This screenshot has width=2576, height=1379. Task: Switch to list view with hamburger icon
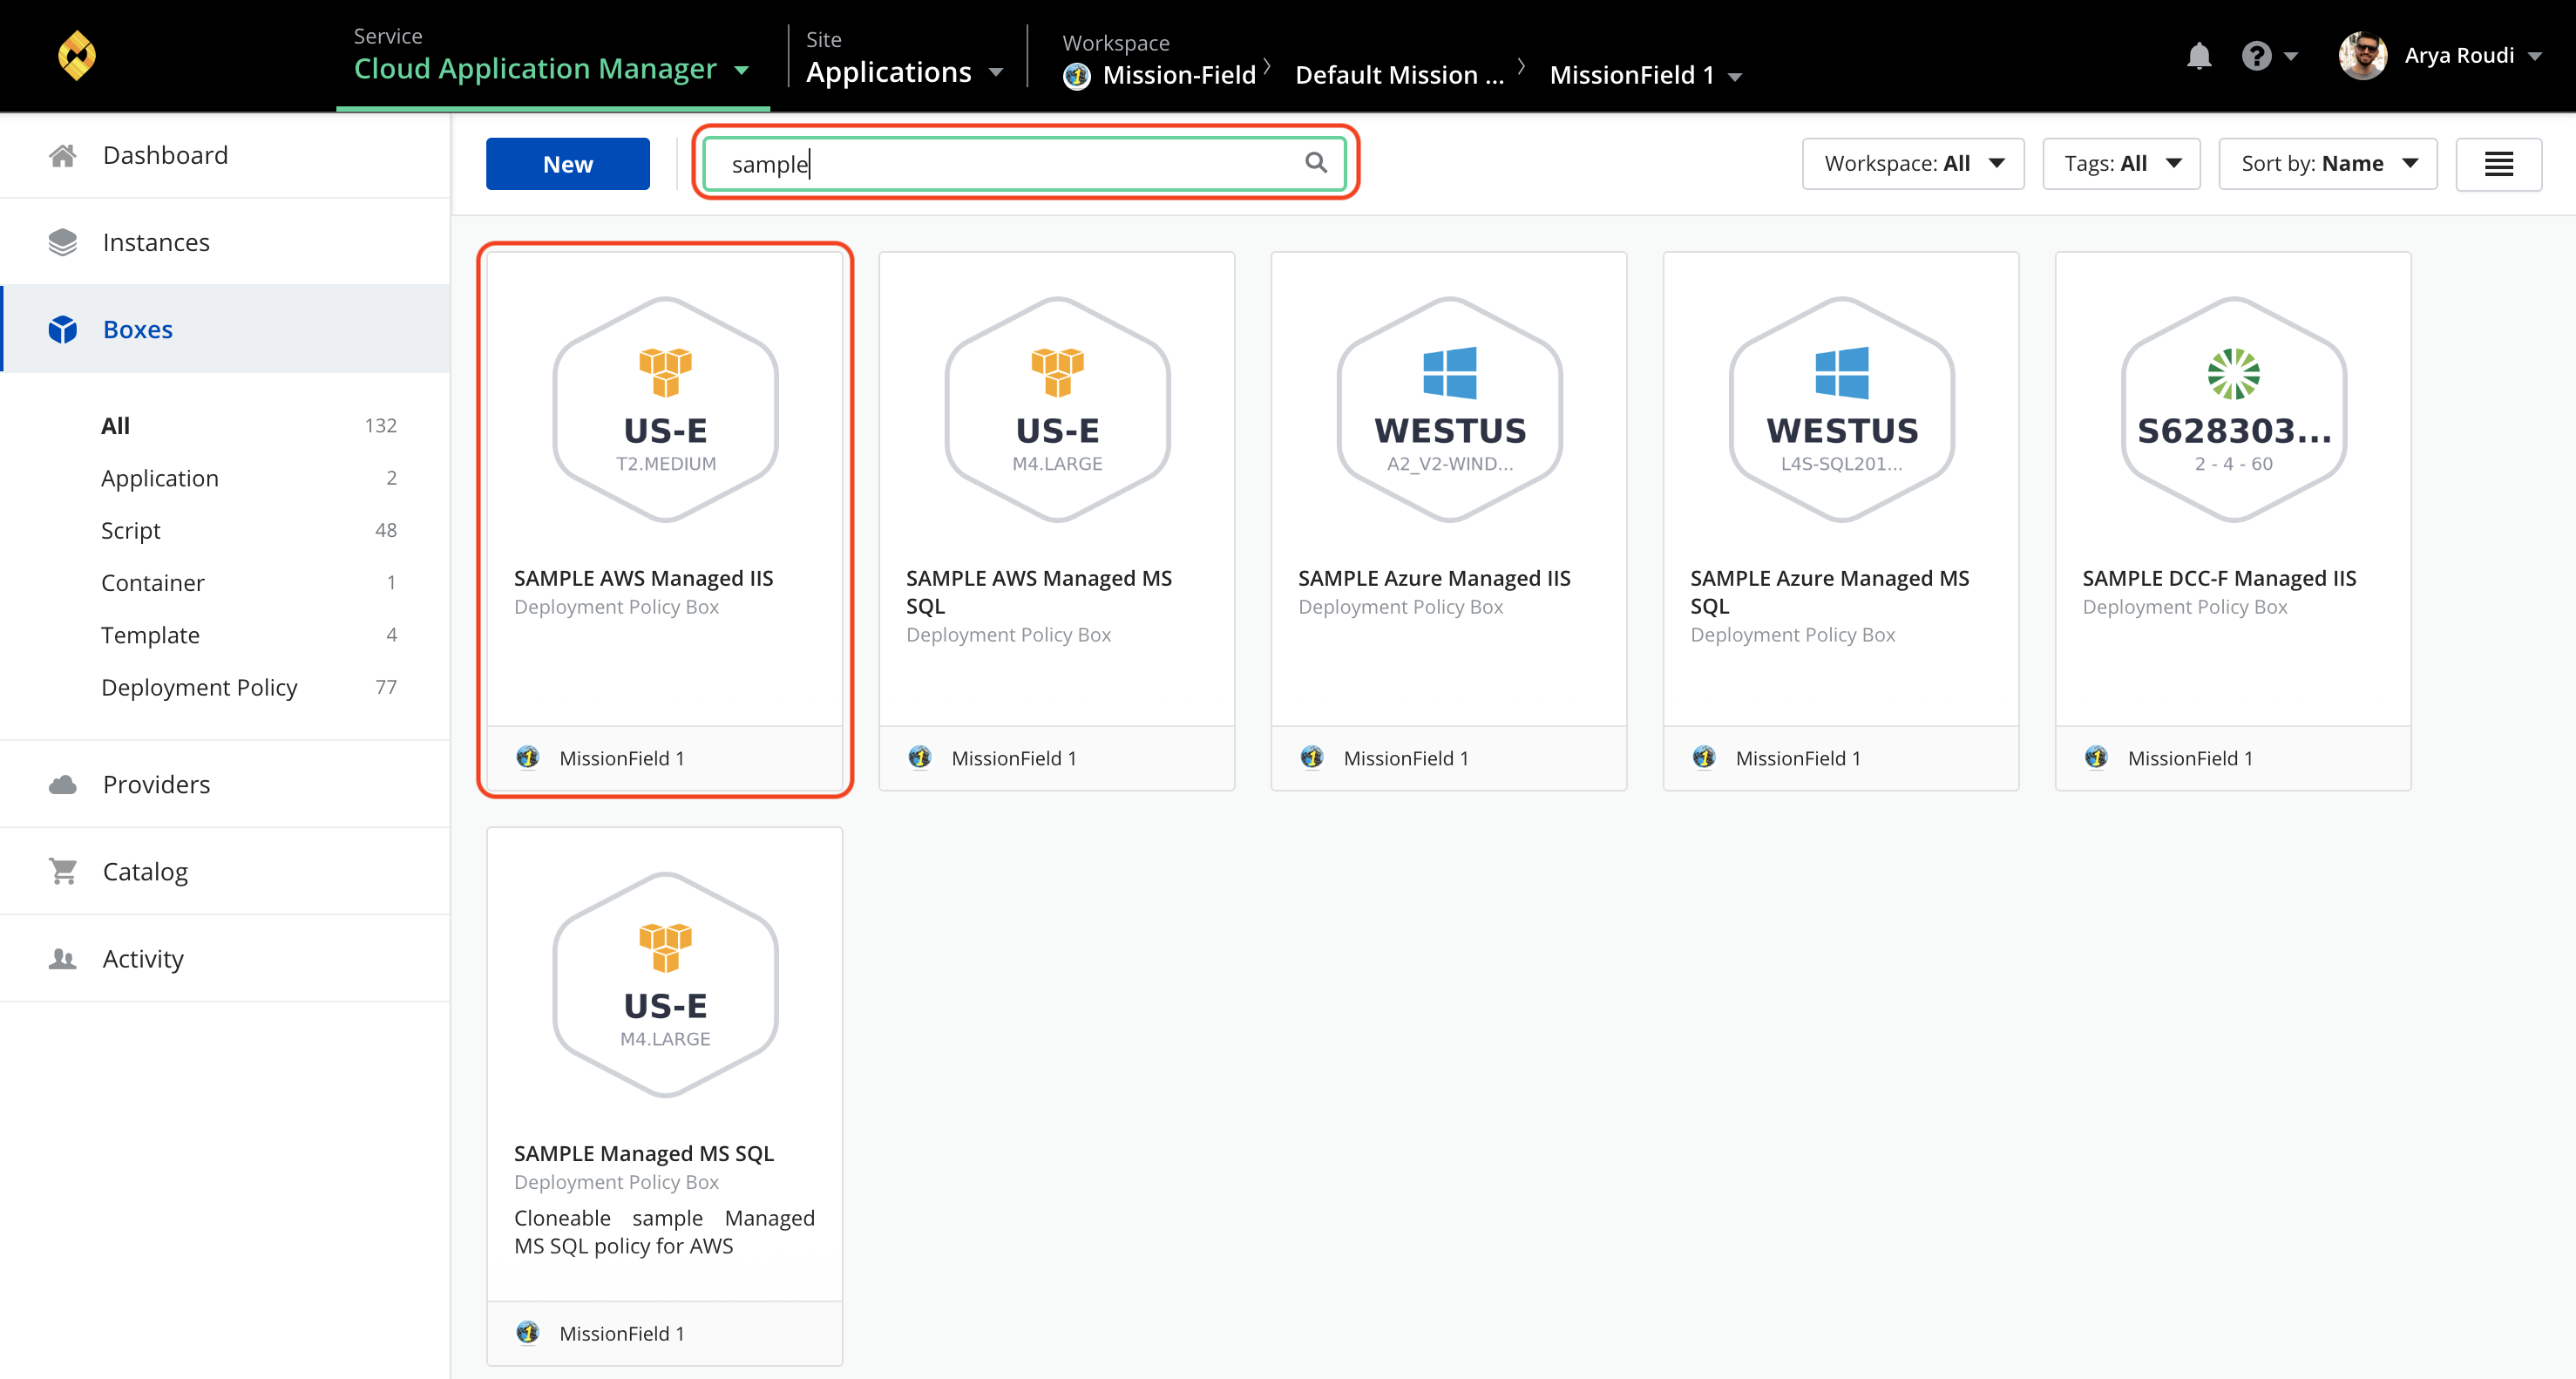[2498, 164]
